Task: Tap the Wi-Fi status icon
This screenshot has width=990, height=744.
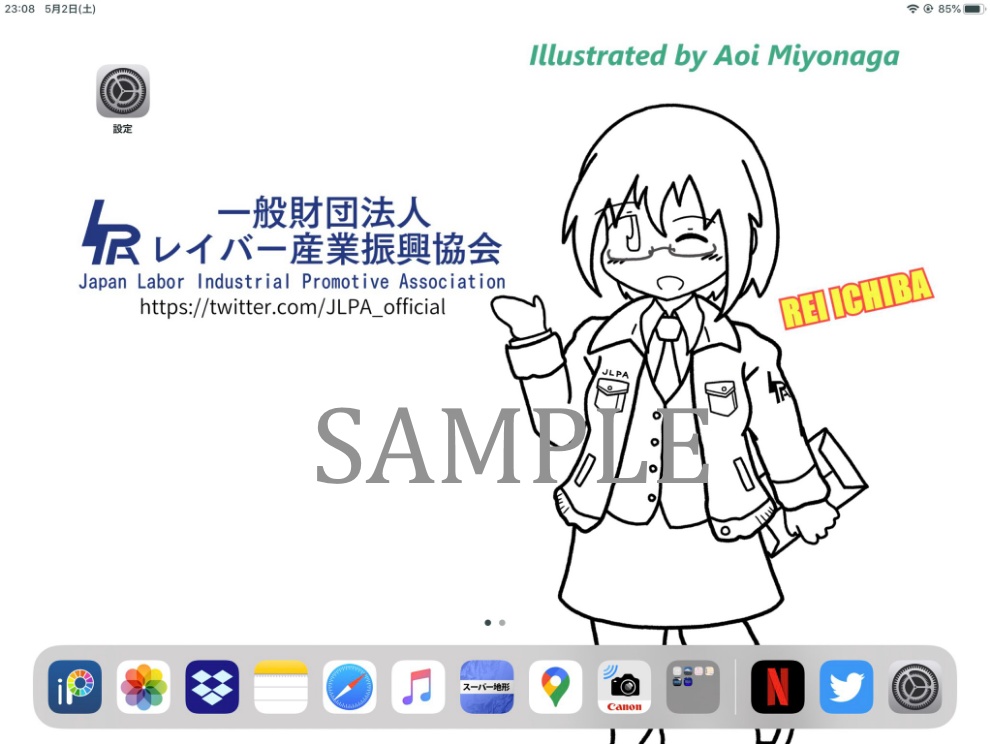Action: [x=912, y=9]
